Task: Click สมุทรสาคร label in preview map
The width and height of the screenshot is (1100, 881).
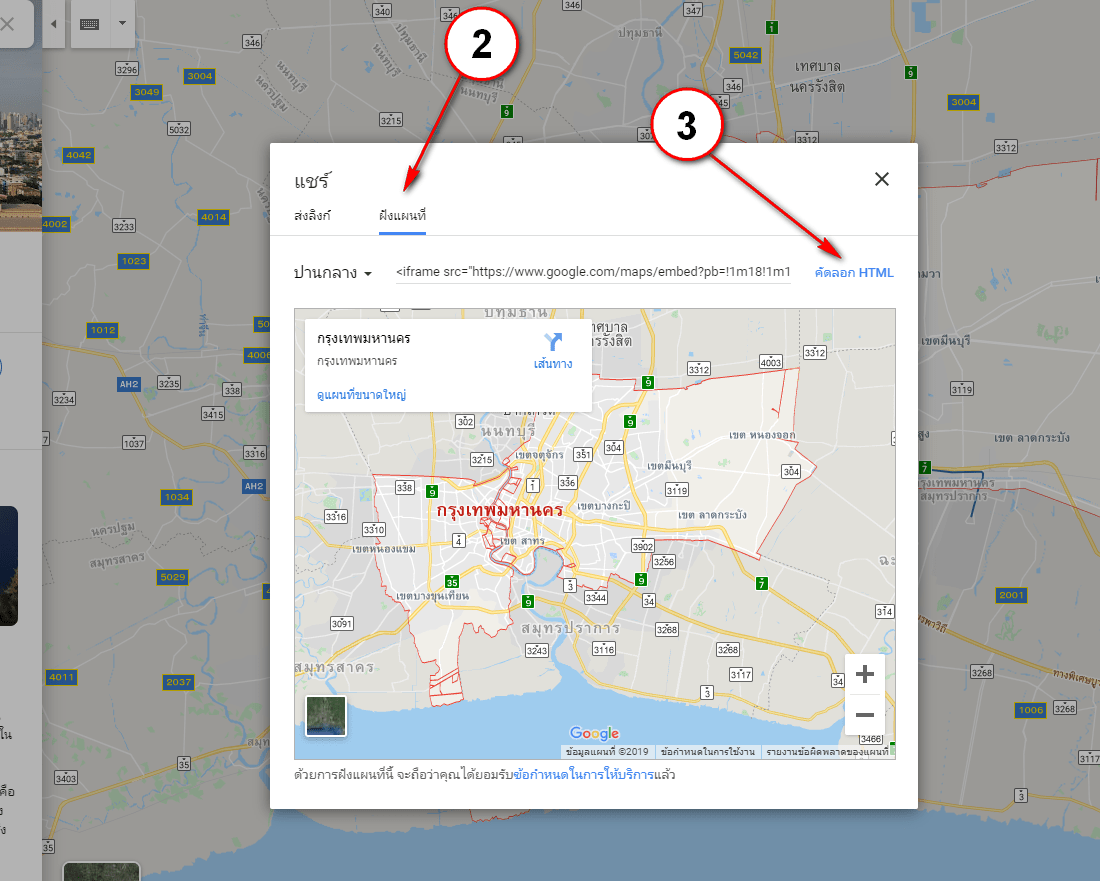Action: pos(335,667)
